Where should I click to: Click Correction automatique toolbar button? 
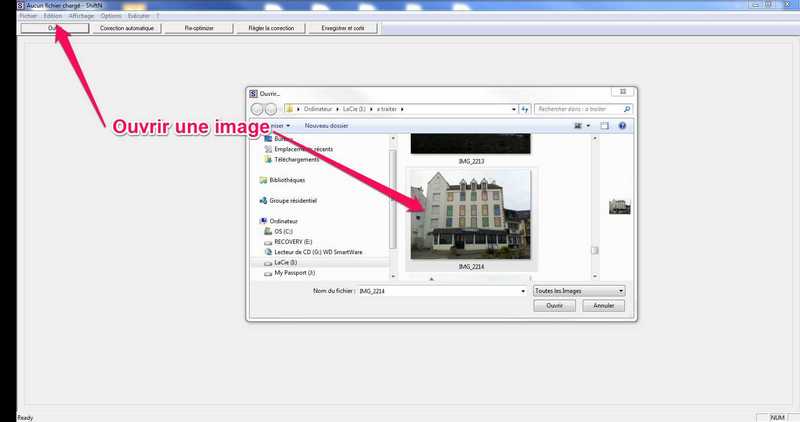[x=127, y=28]
